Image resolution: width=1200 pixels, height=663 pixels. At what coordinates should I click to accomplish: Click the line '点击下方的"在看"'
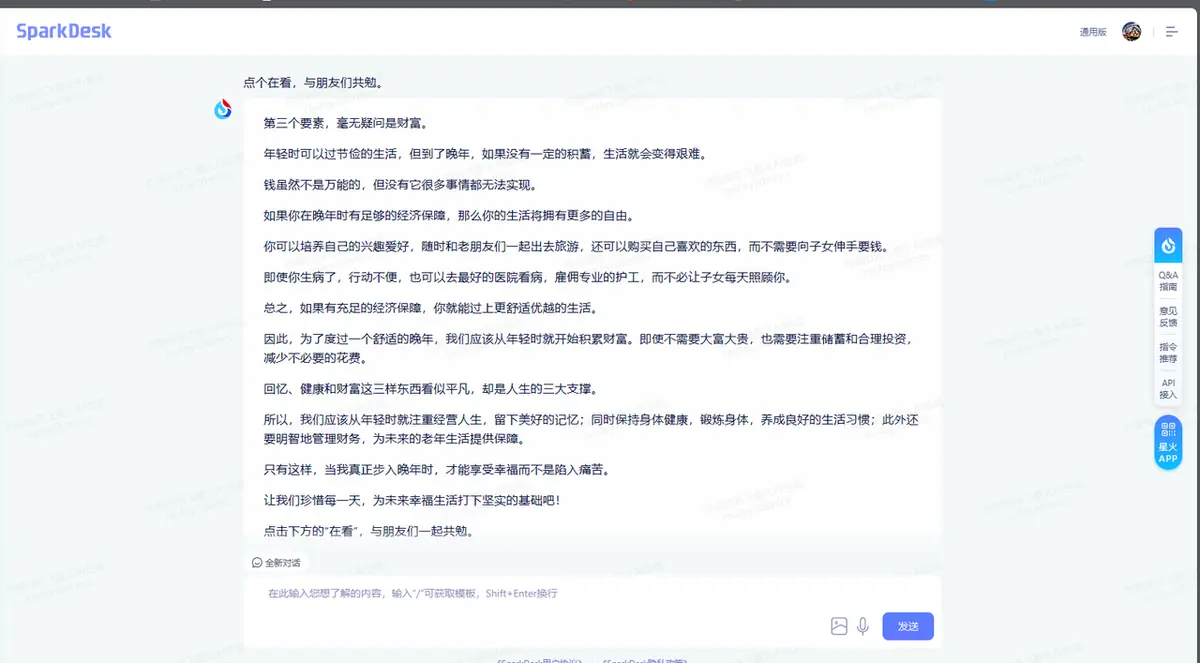pos(368,531)
